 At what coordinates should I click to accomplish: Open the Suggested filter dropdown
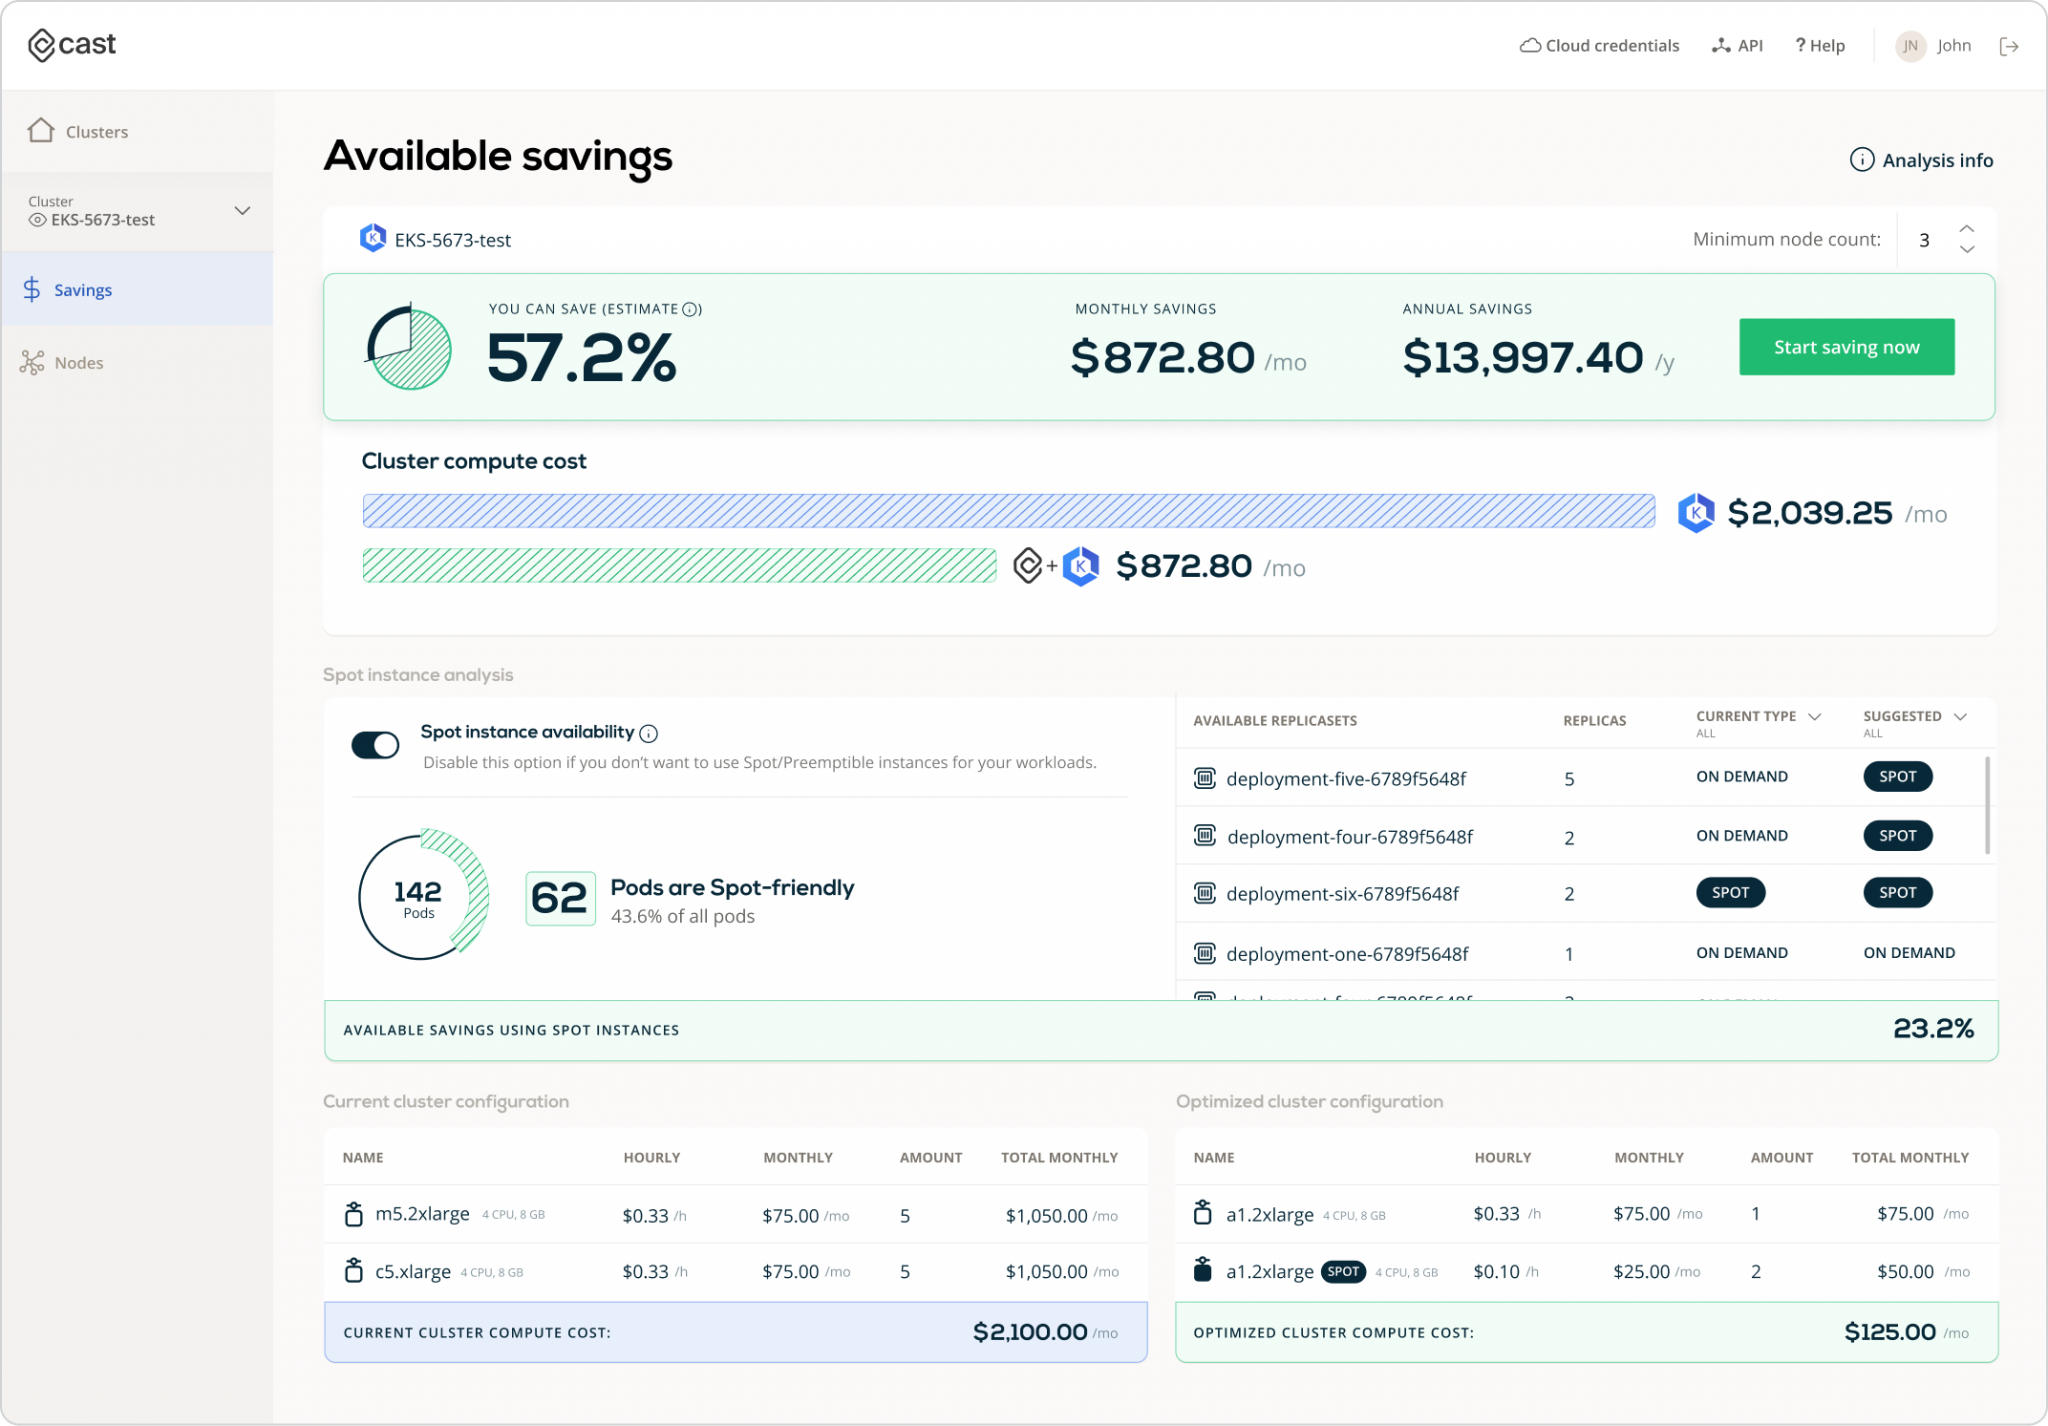click(x=1960, y=717)
